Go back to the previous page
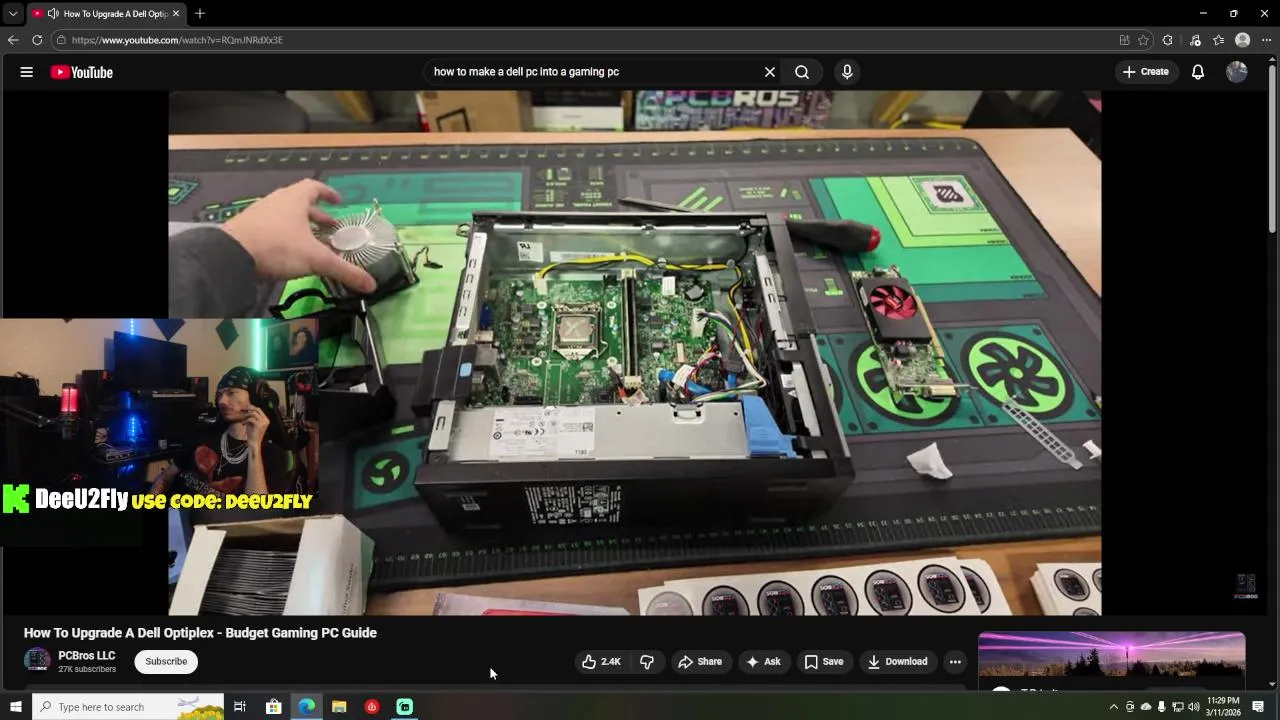Image resolution: width=1280 pixels, height=720 pixels. coord(13,40)
